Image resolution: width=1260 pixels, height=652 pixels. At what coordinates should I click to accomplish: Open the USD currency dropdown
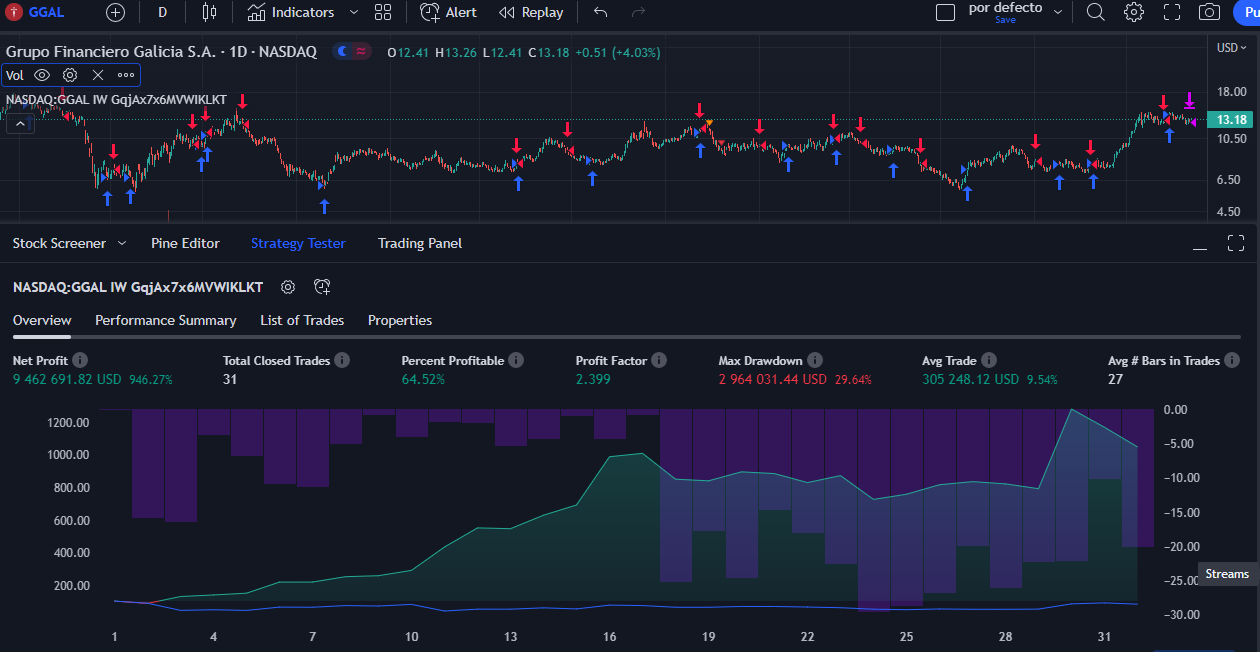(x=1231, y=47)
